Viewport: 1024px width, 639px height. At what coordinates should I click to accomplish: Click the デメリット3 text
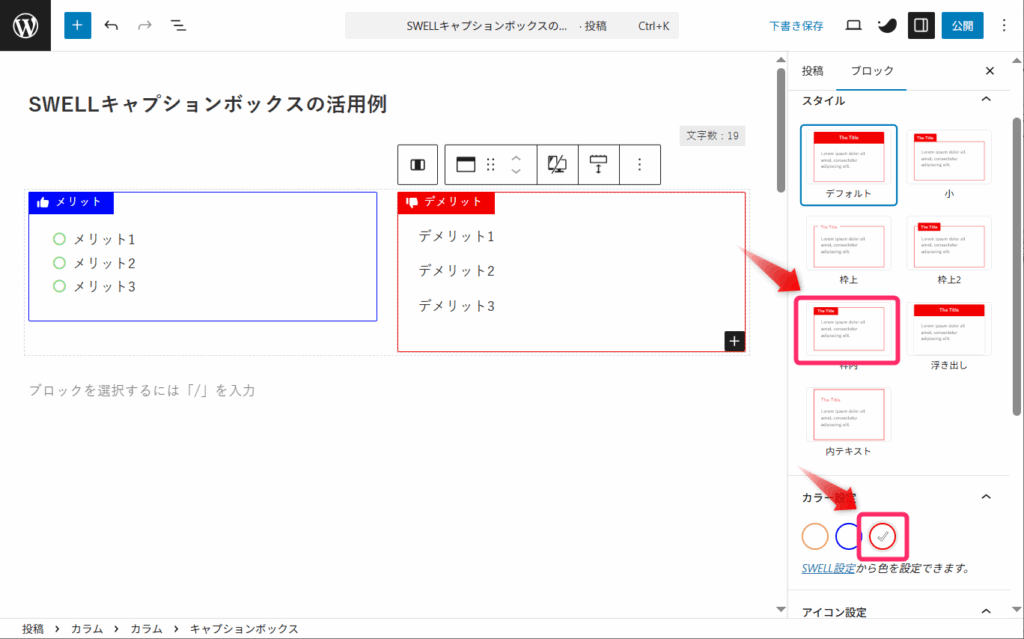[x=456, y=306]
